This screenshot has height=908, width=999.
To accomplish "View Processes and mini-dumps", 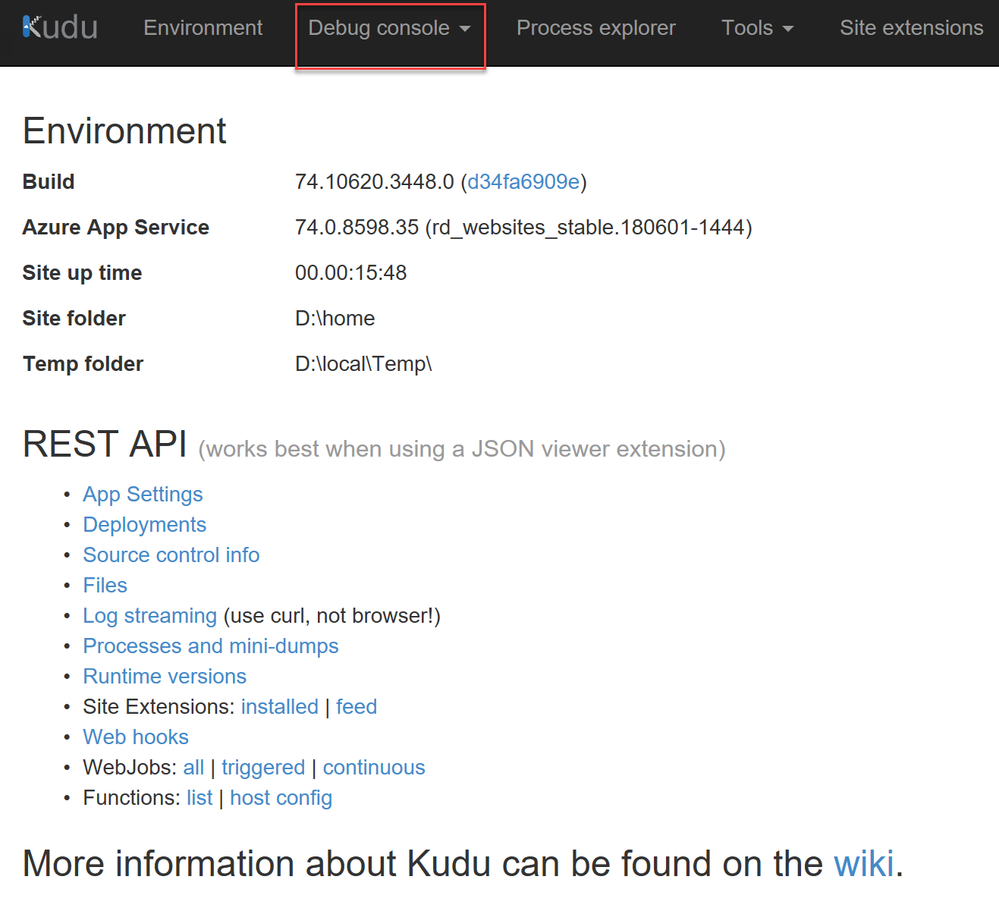I will [211, 646].
